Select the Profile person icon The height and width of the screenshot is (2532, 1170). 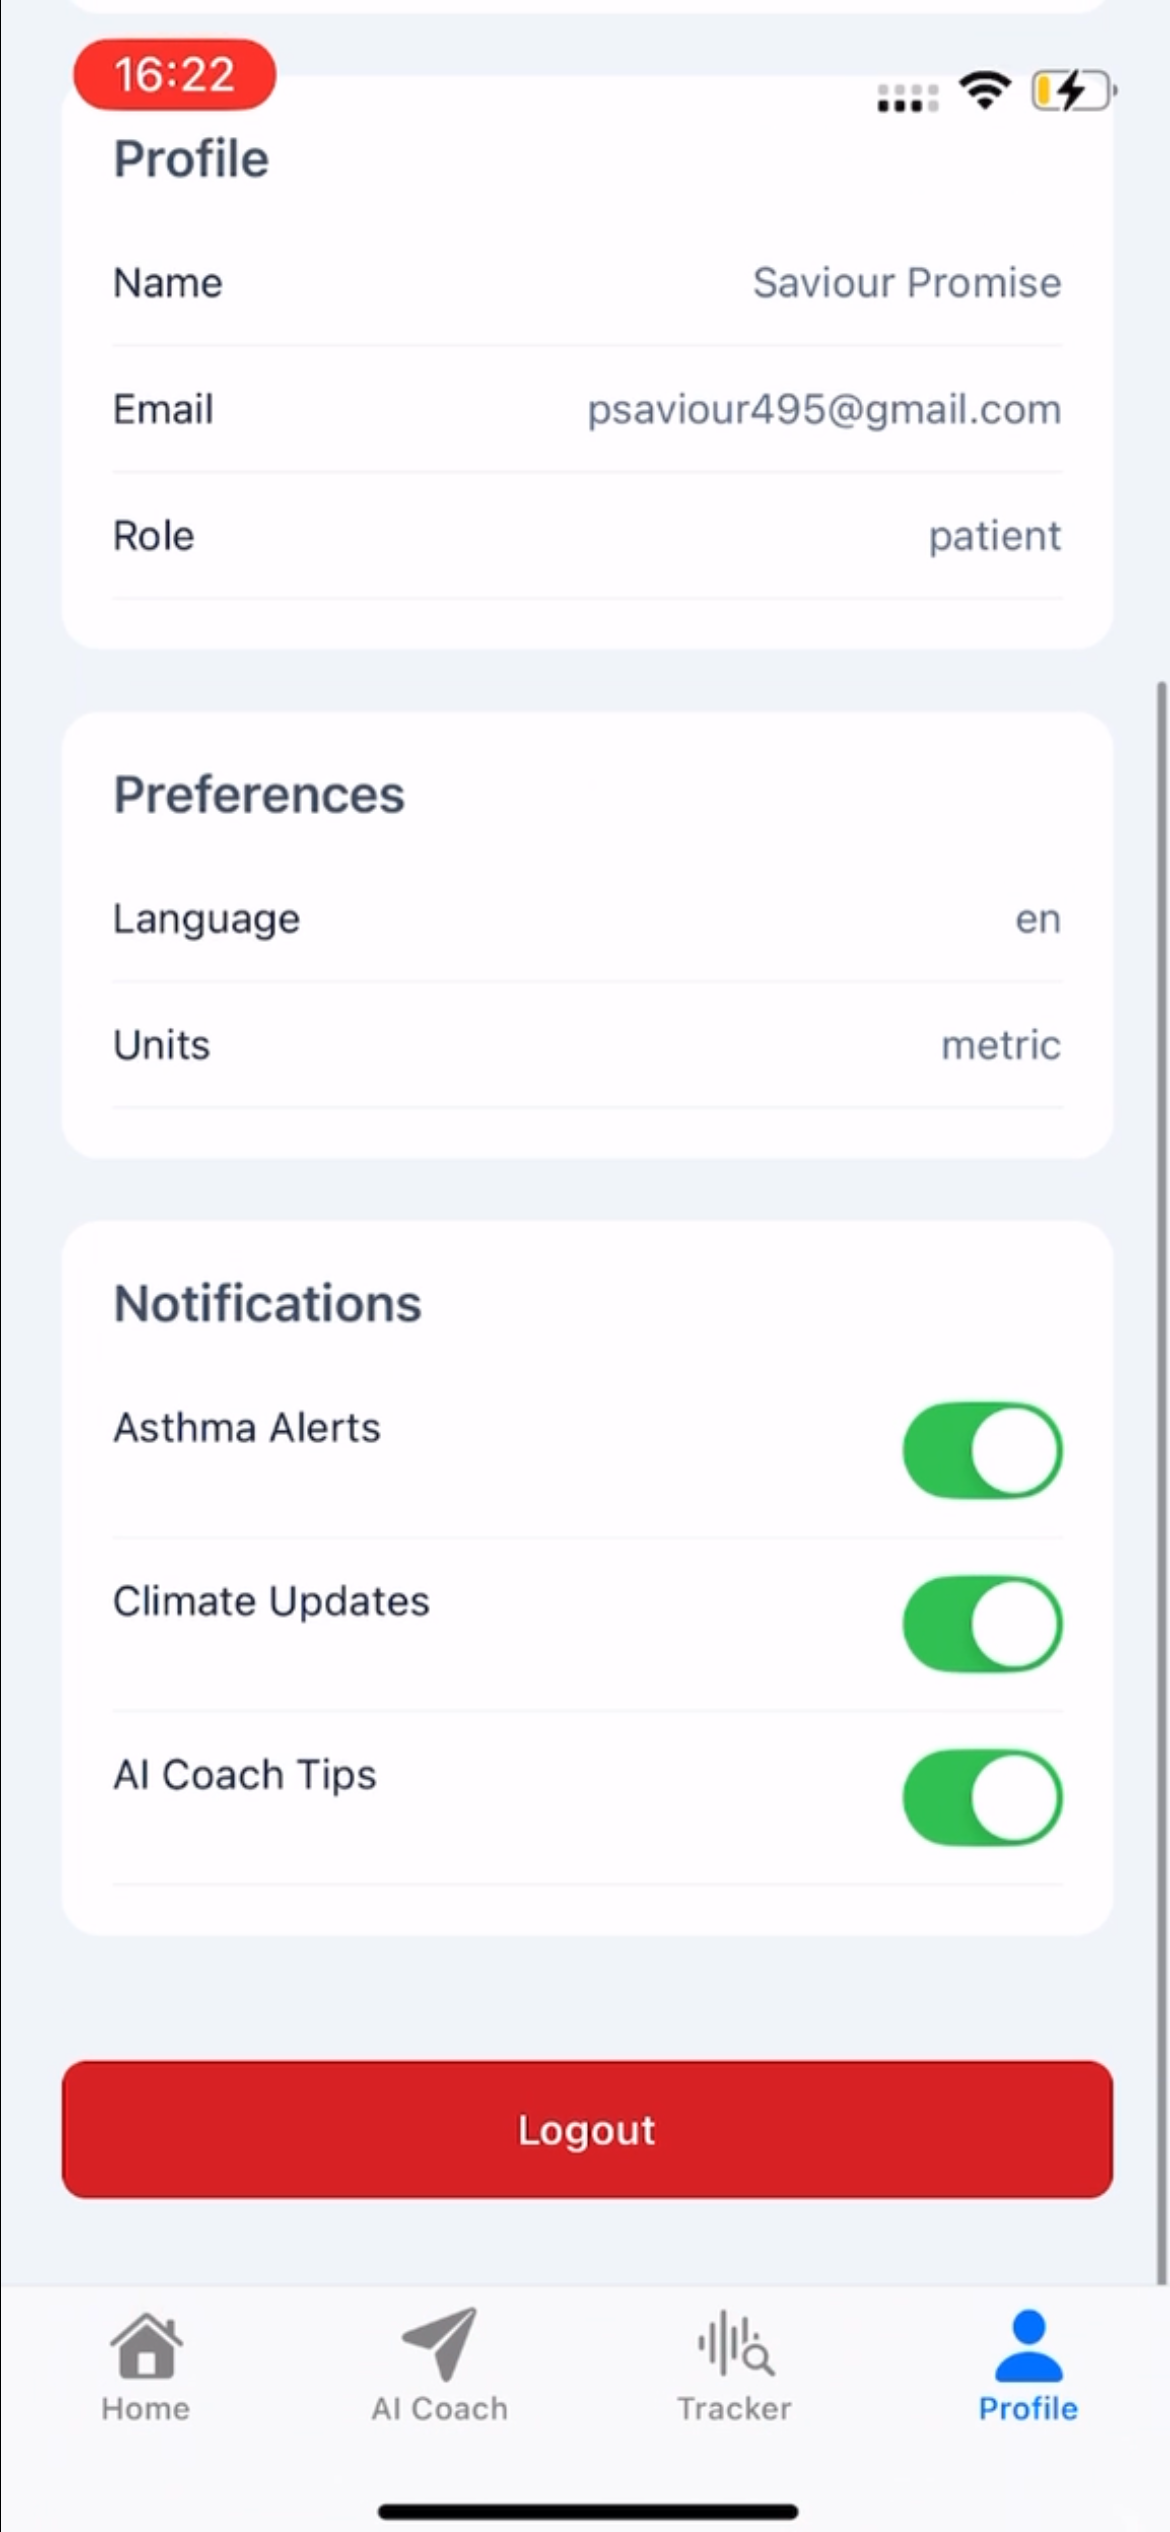click(x=1028, y=2345)
